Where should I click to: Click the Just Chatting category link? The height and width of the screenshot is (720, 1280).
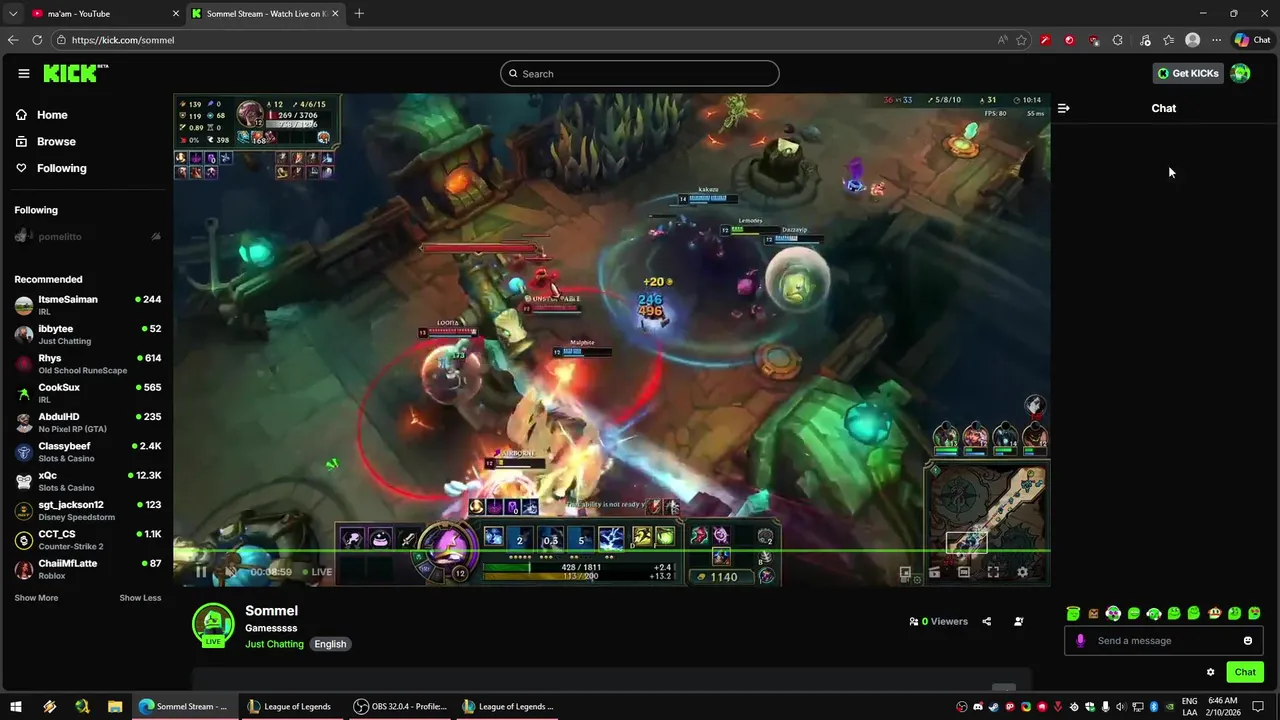click(274, 644)
